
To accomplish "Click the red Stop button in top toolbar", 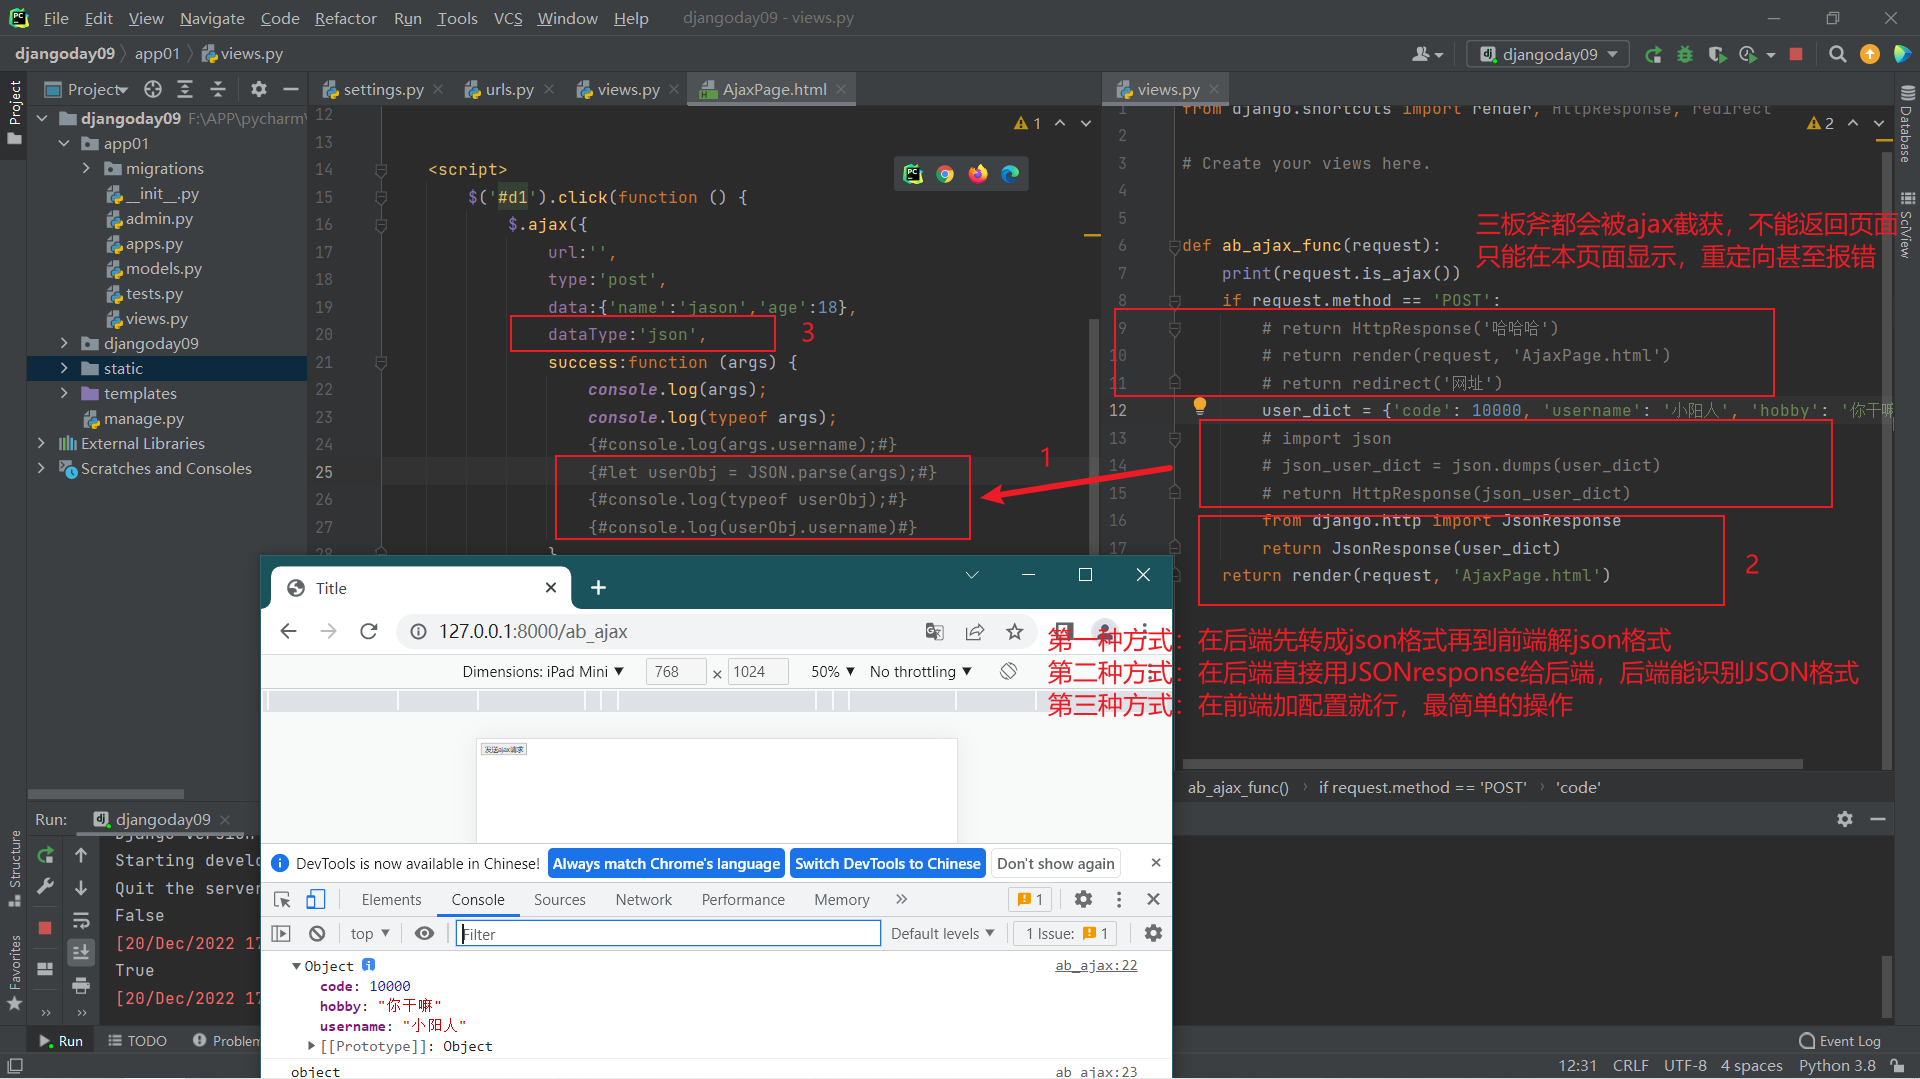I will click(1796, 54).
